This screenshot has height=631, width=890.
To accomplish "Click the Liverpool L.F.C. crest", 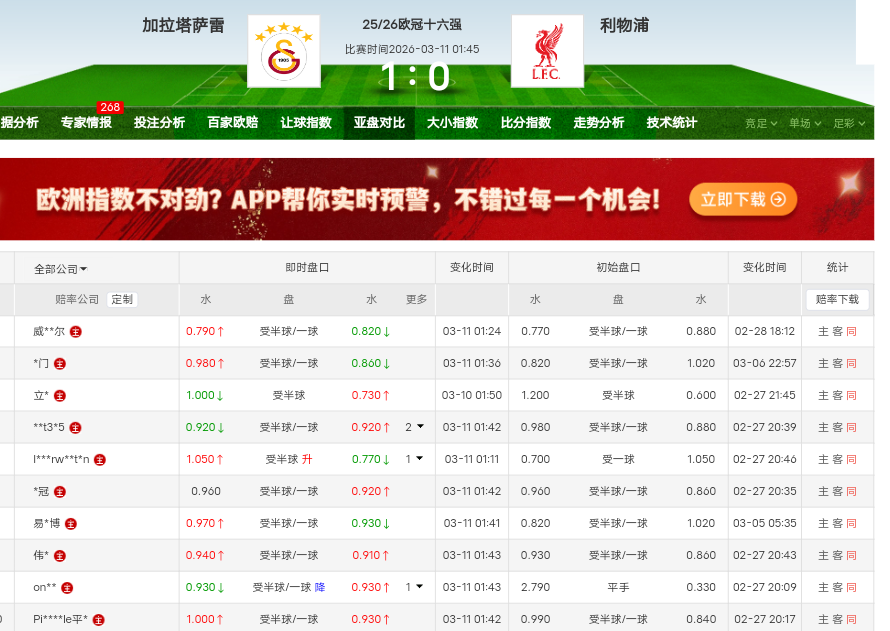I will 547,51.
